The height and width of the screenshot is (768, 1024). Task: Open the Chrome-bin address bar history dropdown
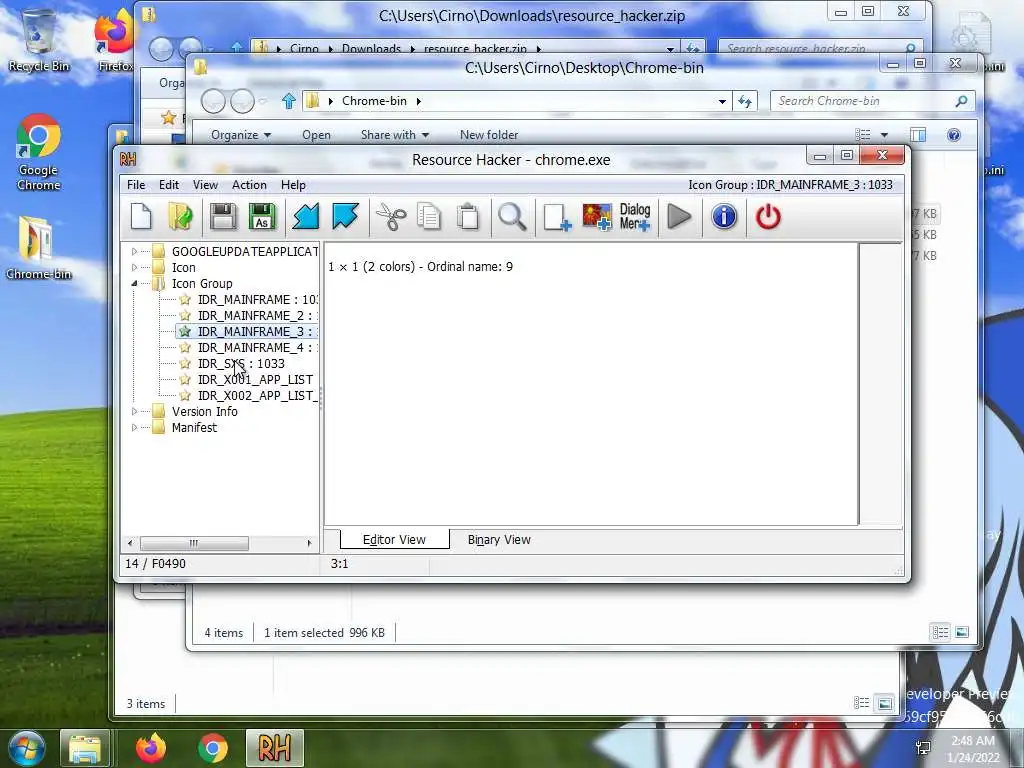pyautogui.click(x=722, y=101)
